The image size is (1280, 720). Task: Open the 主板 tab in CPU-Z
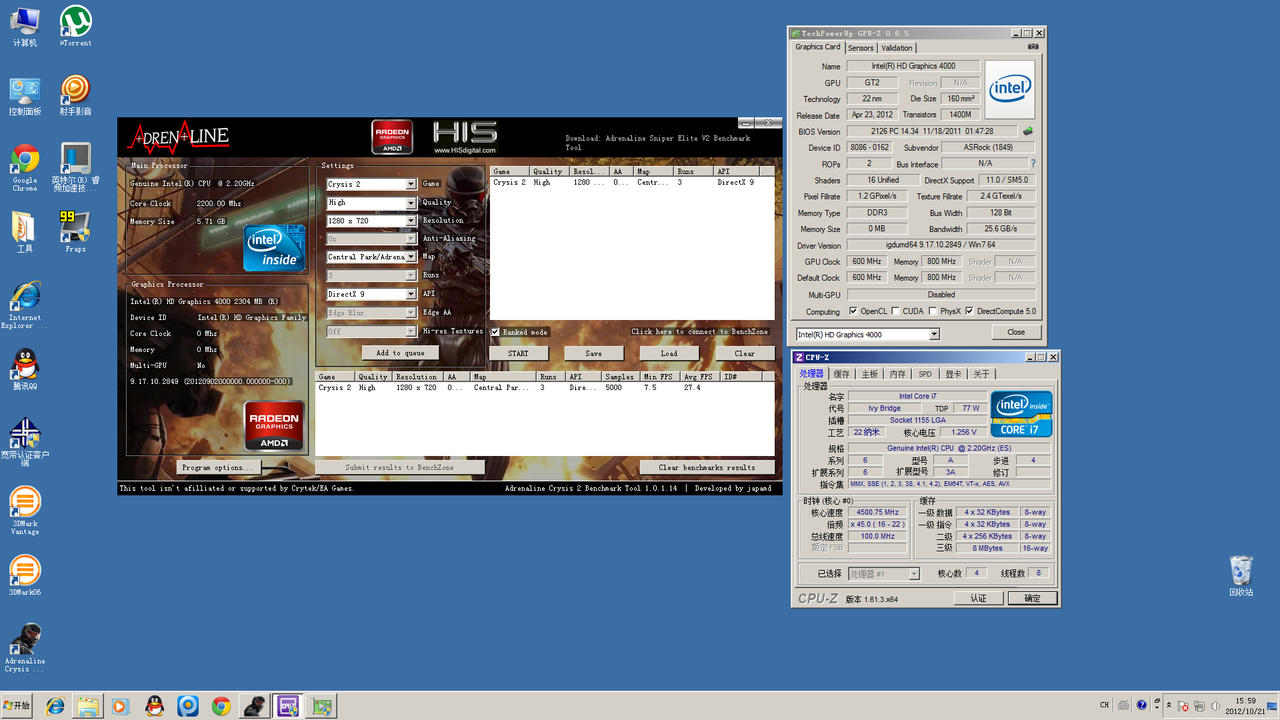point(869,374)
